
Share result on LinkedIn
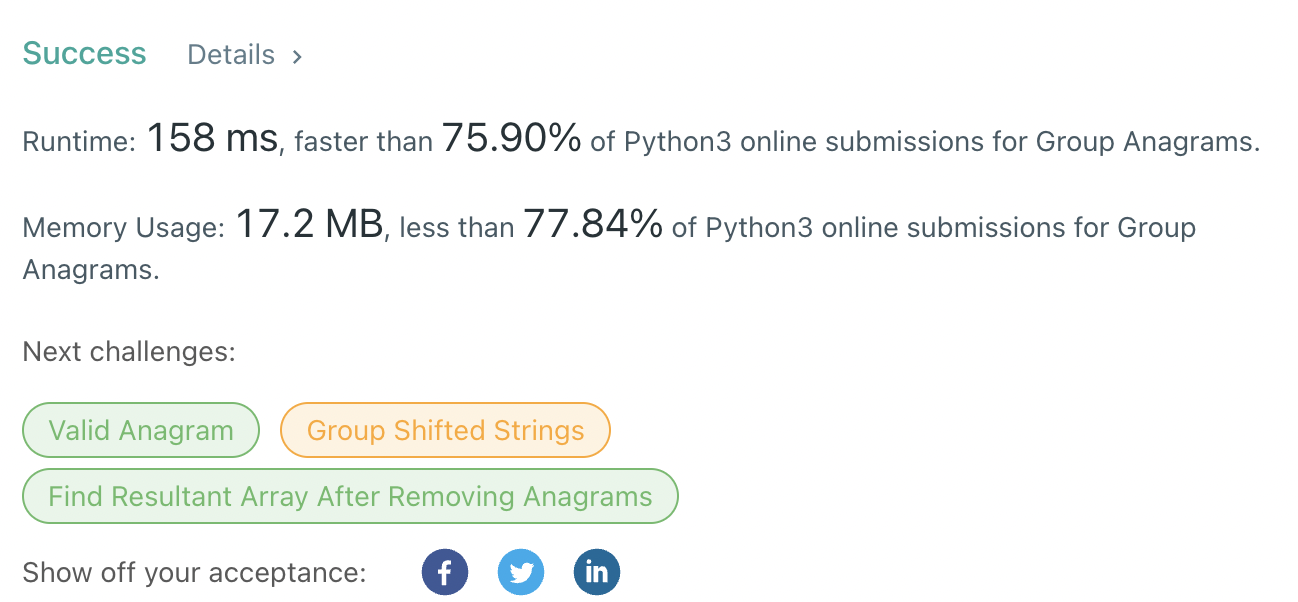pos(597,573)
